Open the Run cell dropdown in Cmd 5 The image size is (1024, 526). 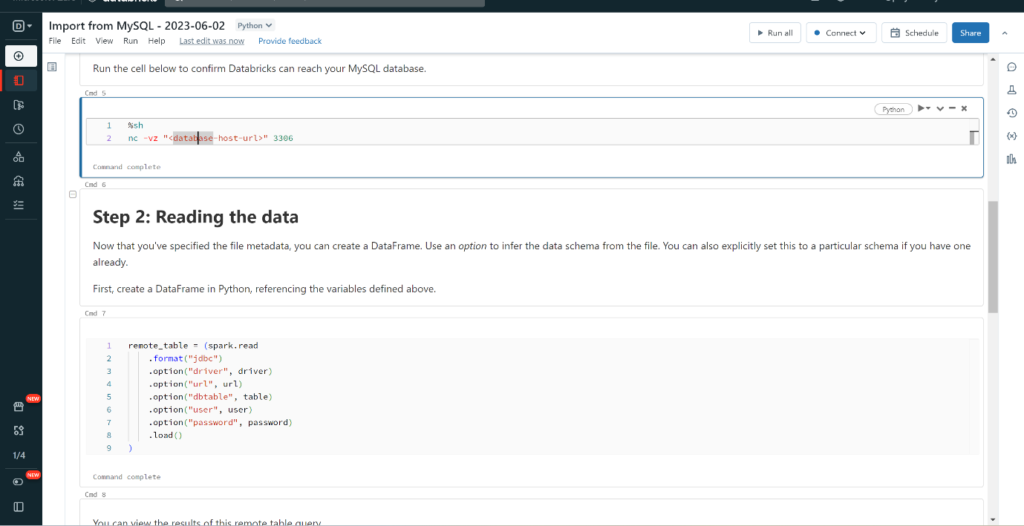(923, 108)
